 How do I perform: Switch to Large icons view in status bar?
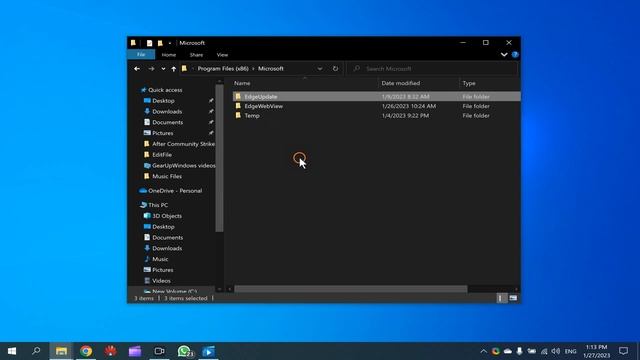[513, 298]
